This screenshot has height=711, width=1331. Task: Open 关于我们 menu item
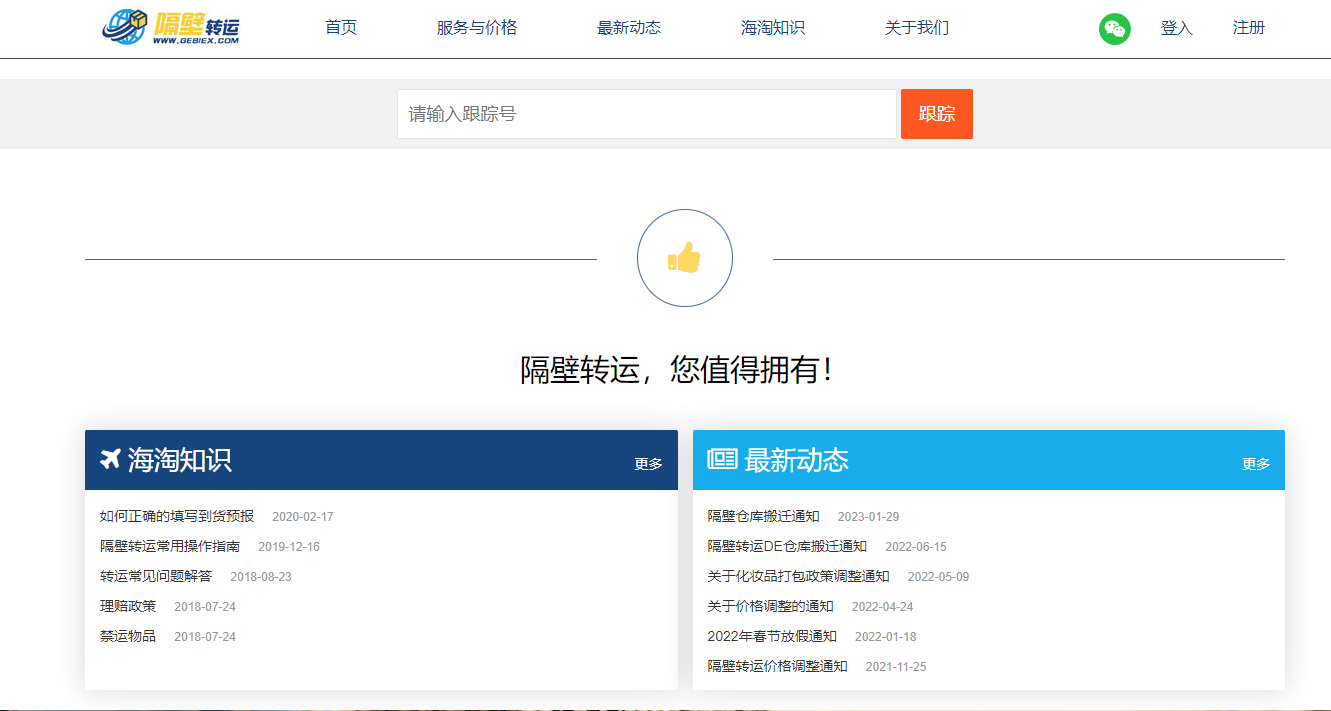(x=917, y=28)
